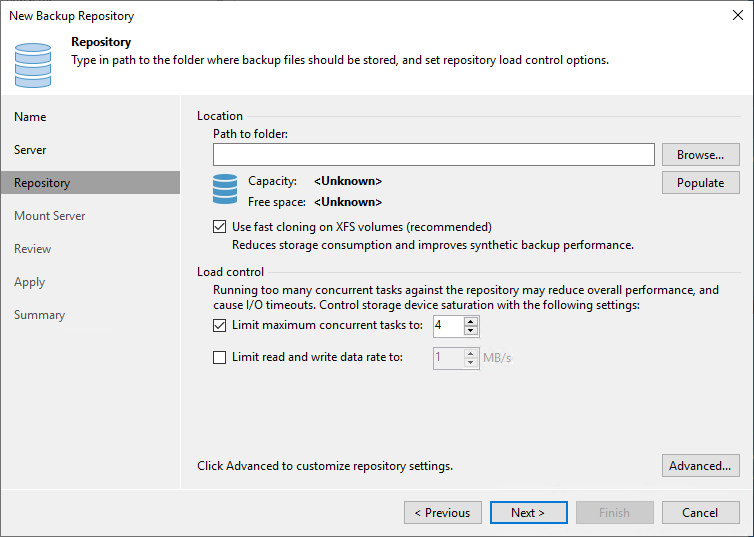Click inside the Path to folder field

(433, 154)
